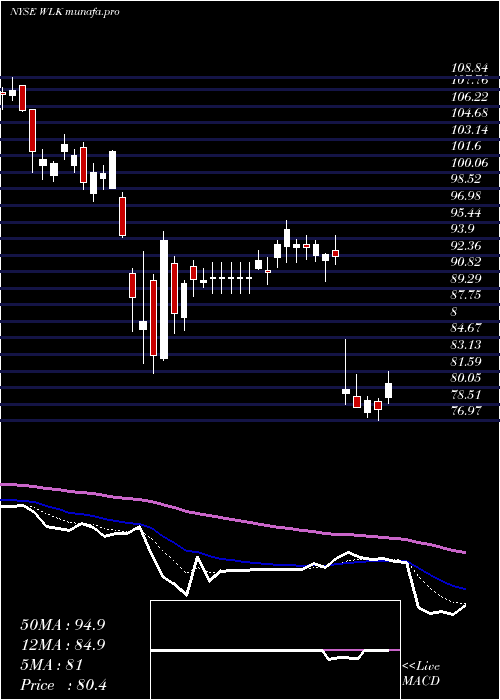Select the 87.75 price level label
Image resolution: width=500 pixels, height=700 pixels.
pyautogui.click(x=466, y=295)
